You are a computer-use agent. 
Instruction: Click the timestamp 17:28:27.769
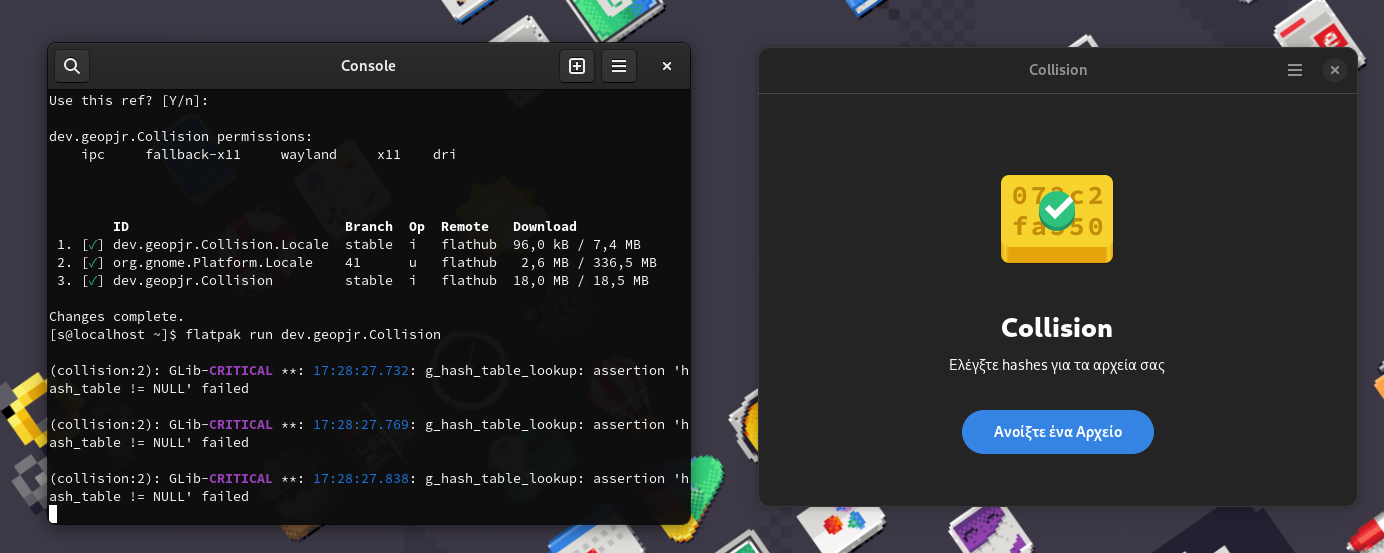pos(361,425)
